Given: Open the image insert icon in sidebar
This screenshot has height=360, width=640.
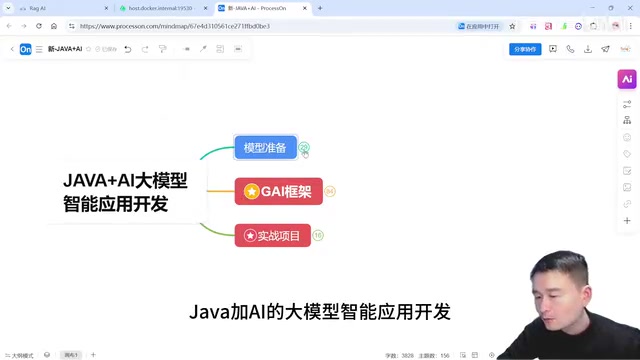Looking at the screenshot, I should pyautogui.click(x=627, y=187).
